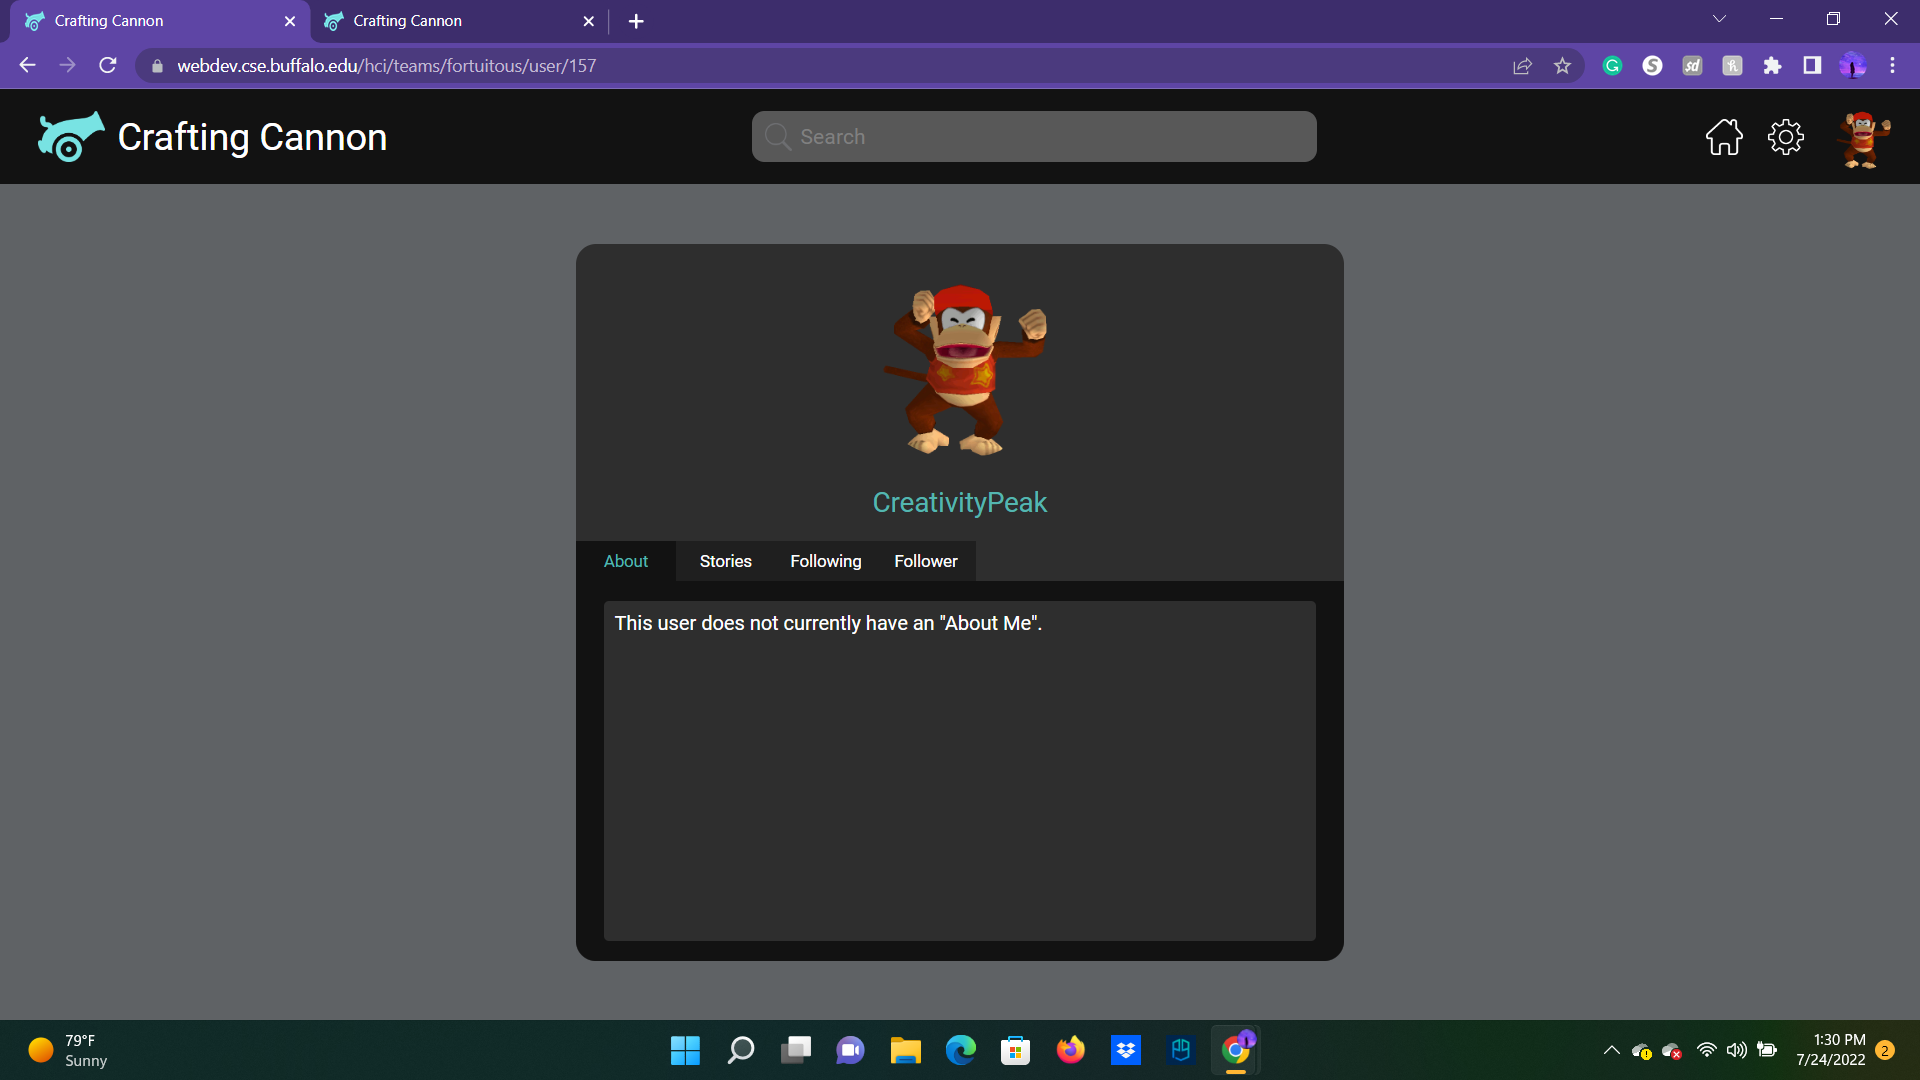Screen dimensions: 1920x1080
Task: Share this page icon in address bar
Action: coord(1522,66)
